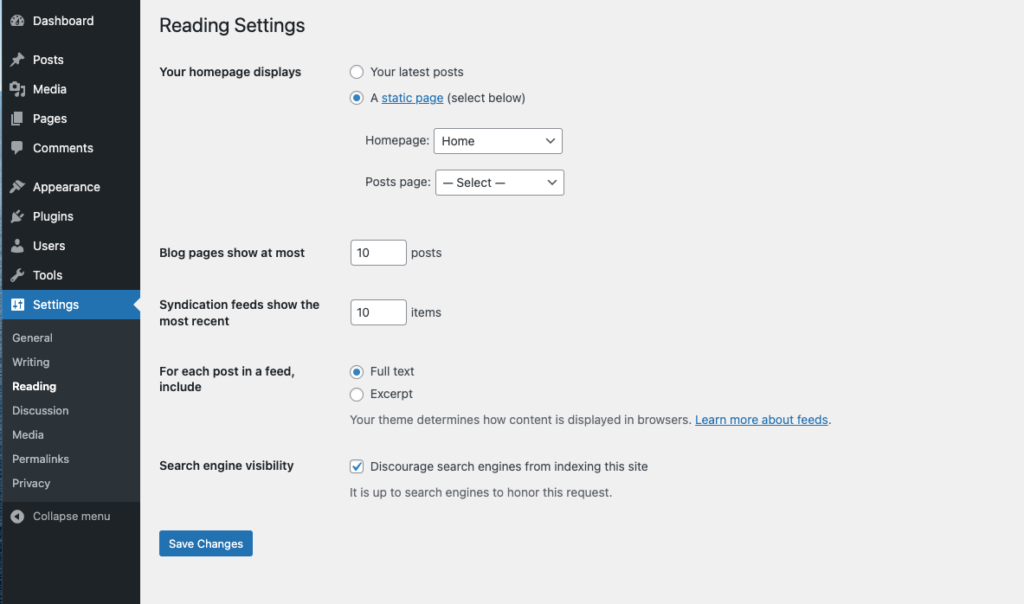Click the Plugins plug icon
The height and width of the screenshot is (604, 1024).
click(16, 216)
